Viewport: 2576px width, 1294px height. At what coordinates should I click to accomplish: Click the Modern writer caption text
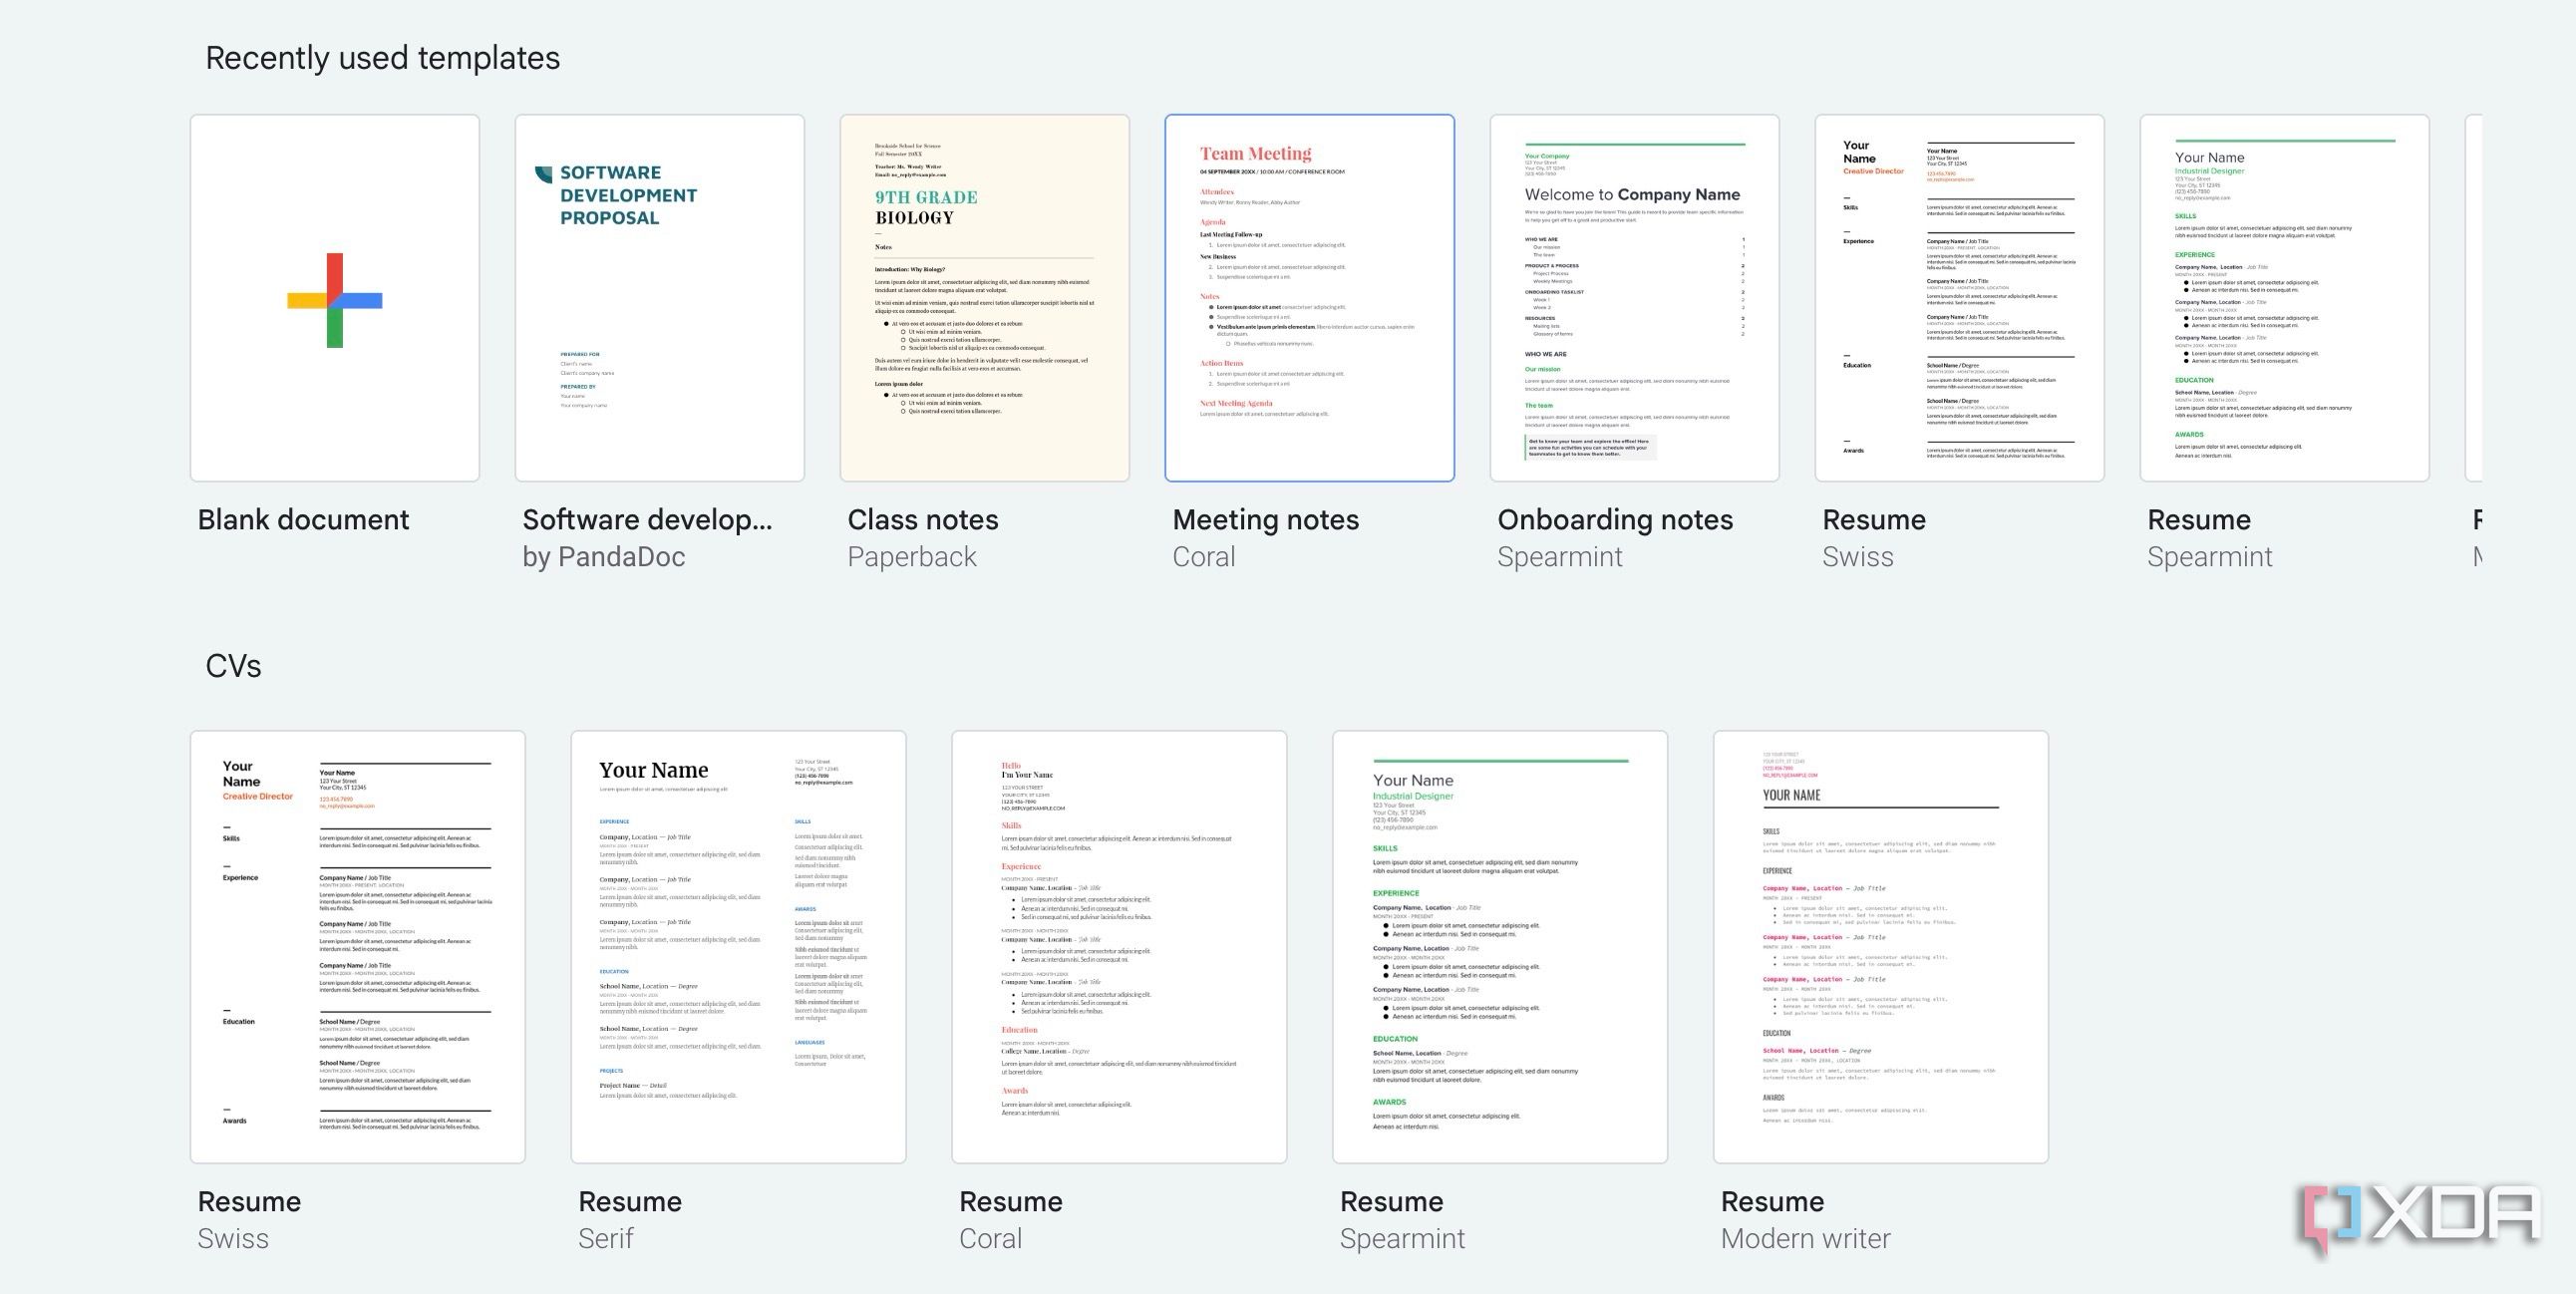(1805, 1238)
